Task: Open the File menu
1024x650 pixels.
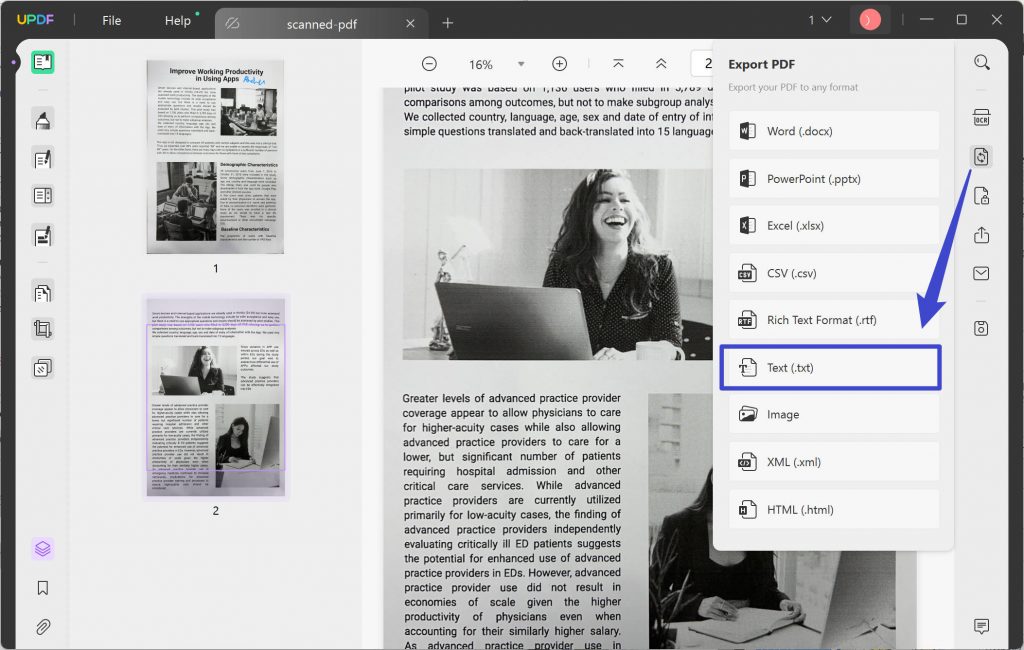Action: point(112,21)
